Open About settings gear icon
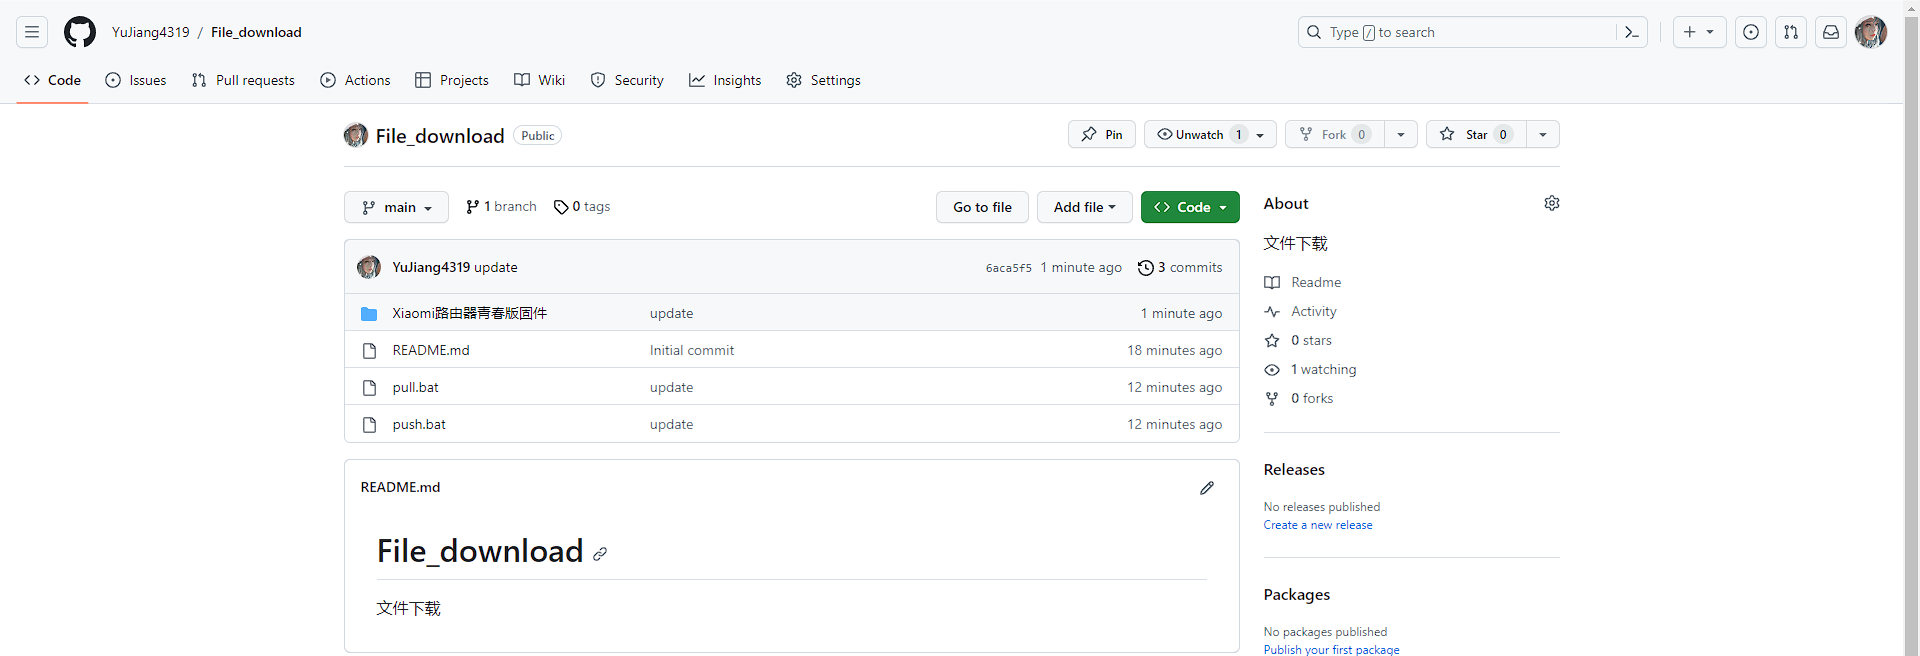This screenshot has width=1920, height=656. tap(1552, 203)
